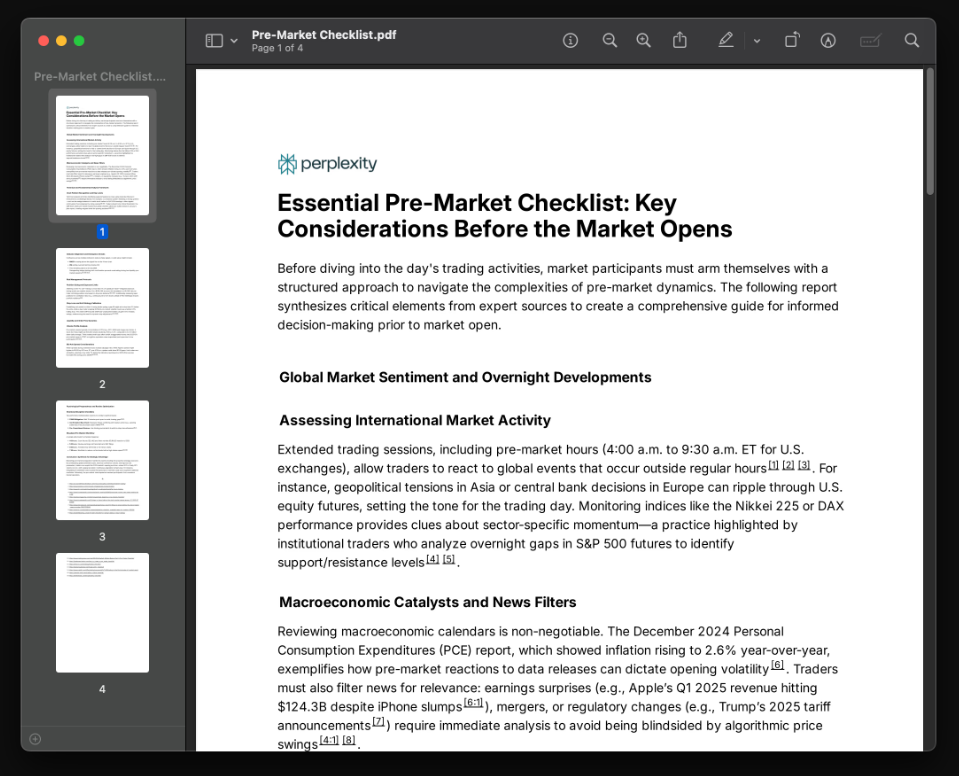Click heading Macroeconomic Catalysts and News Filters
This screenshot has width=959, height=776.
tap(428, 602)
